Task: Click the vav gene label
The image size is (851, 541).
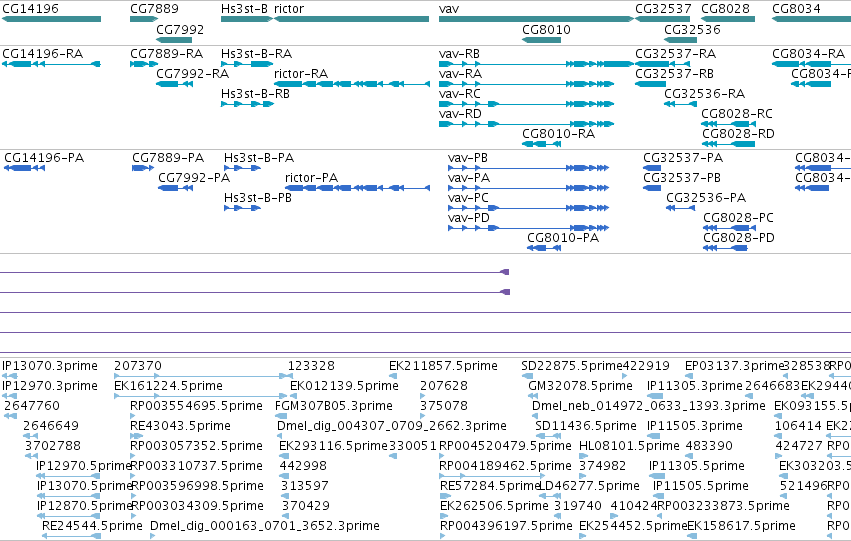Action: [449, 9]
